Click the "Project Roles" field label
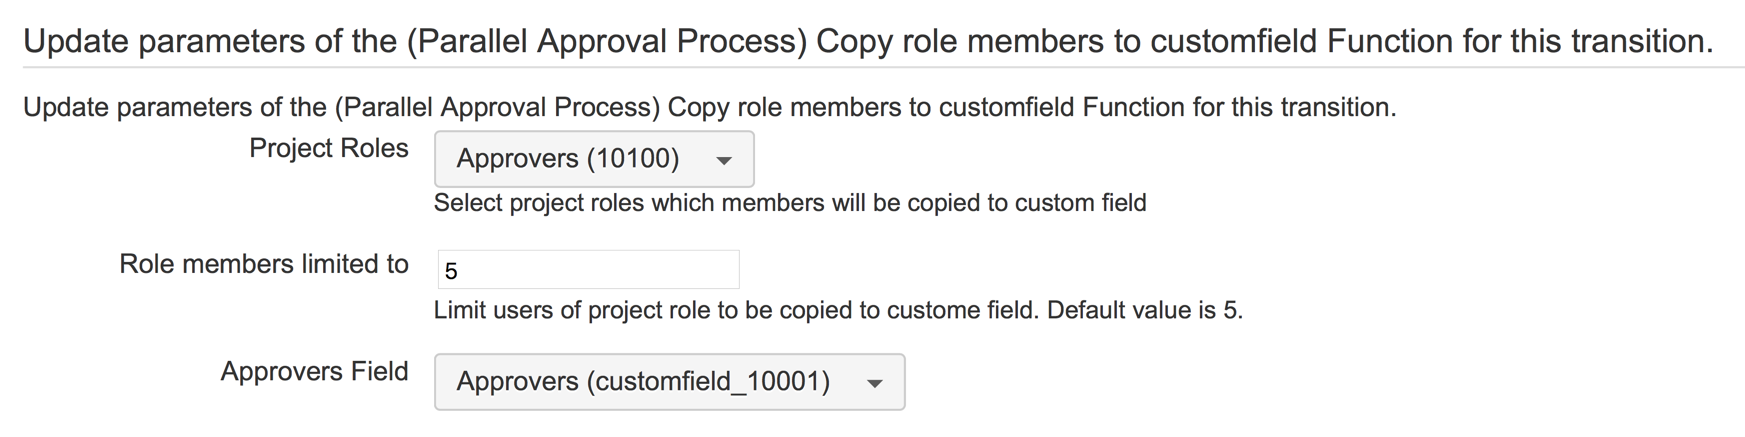The width and height of the screenshot is (1745, 437). 328,149
